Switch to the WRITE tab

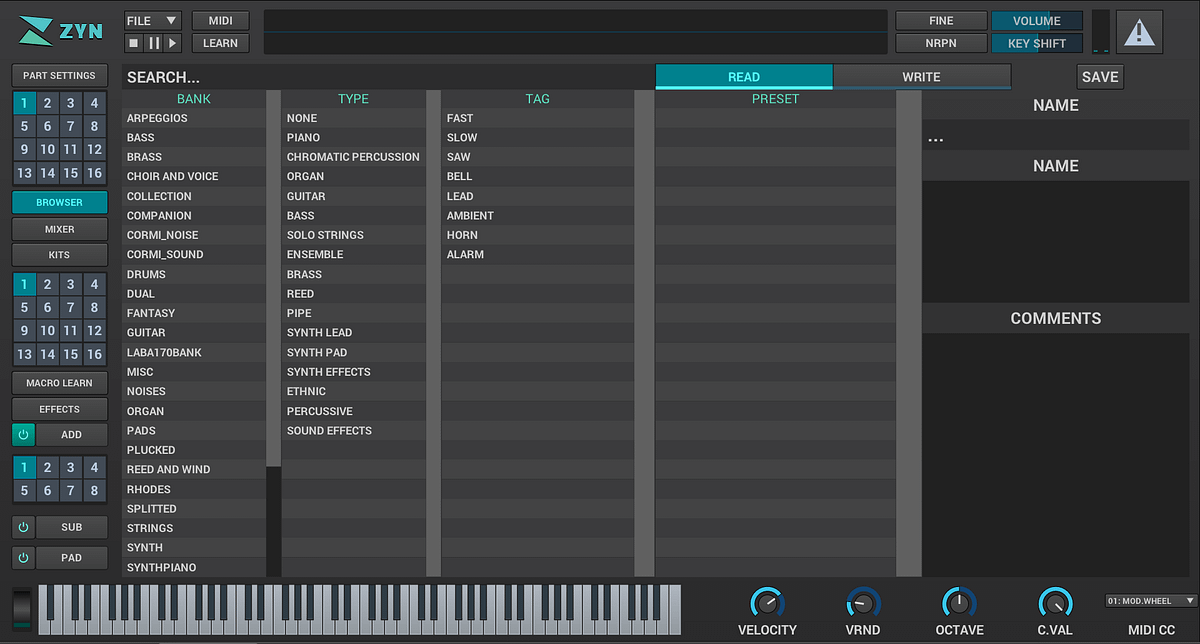point(921,77)
